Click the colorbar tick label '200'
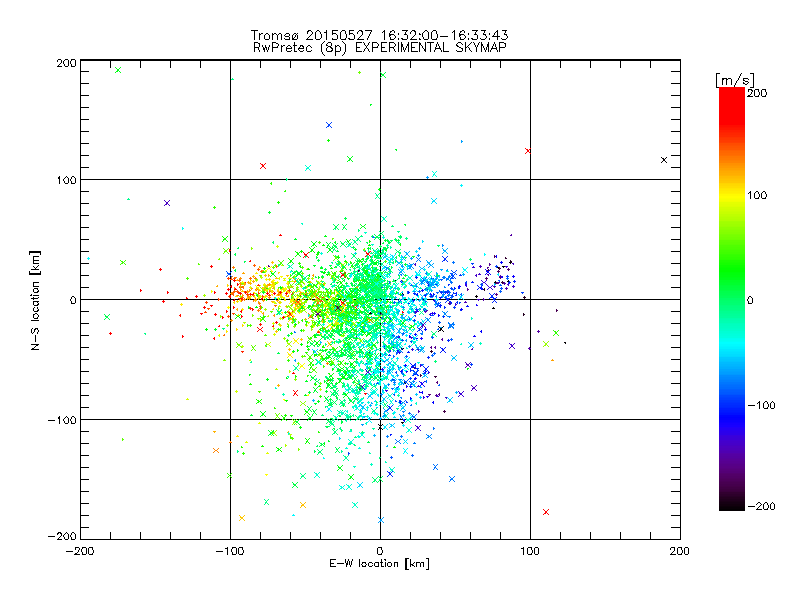 757,93
